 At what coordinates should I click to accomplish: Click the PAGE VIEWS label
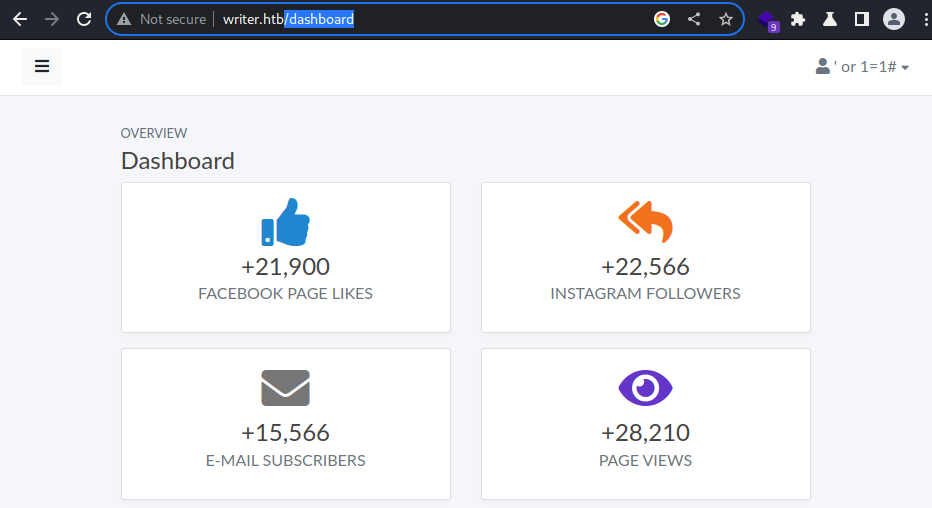tap(646, 460)
